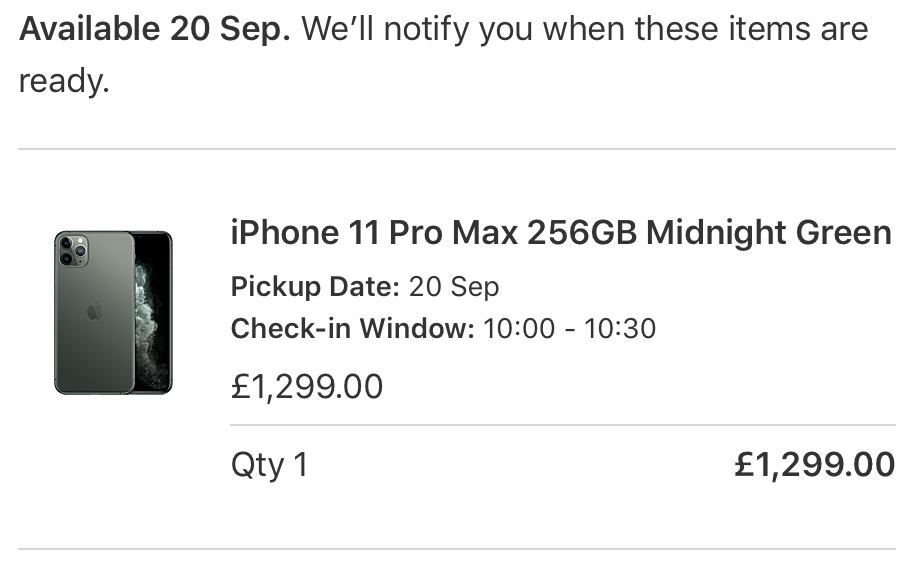Select the '20 Sep' pickup date value
The height and width of the screenshot is (564, 920).
[x=454, y=287]
